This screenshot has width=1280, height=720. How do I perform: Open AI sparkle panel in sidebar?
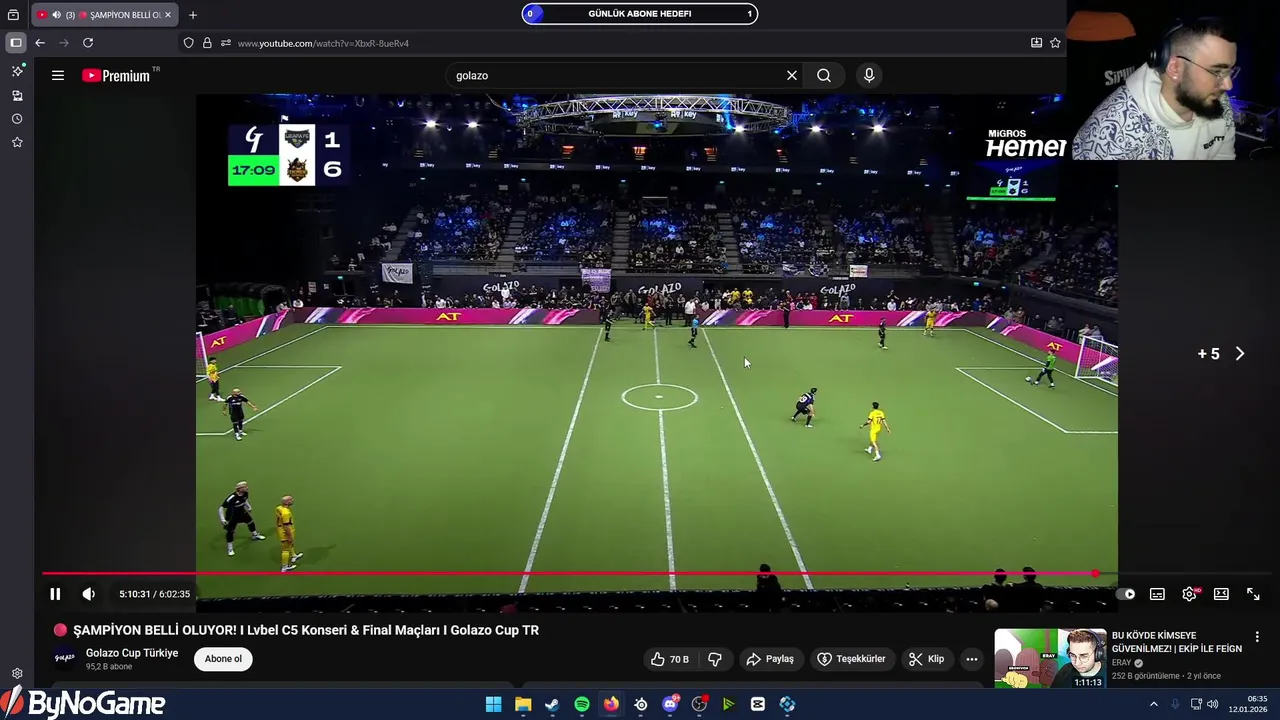click(x=17, y=71)
